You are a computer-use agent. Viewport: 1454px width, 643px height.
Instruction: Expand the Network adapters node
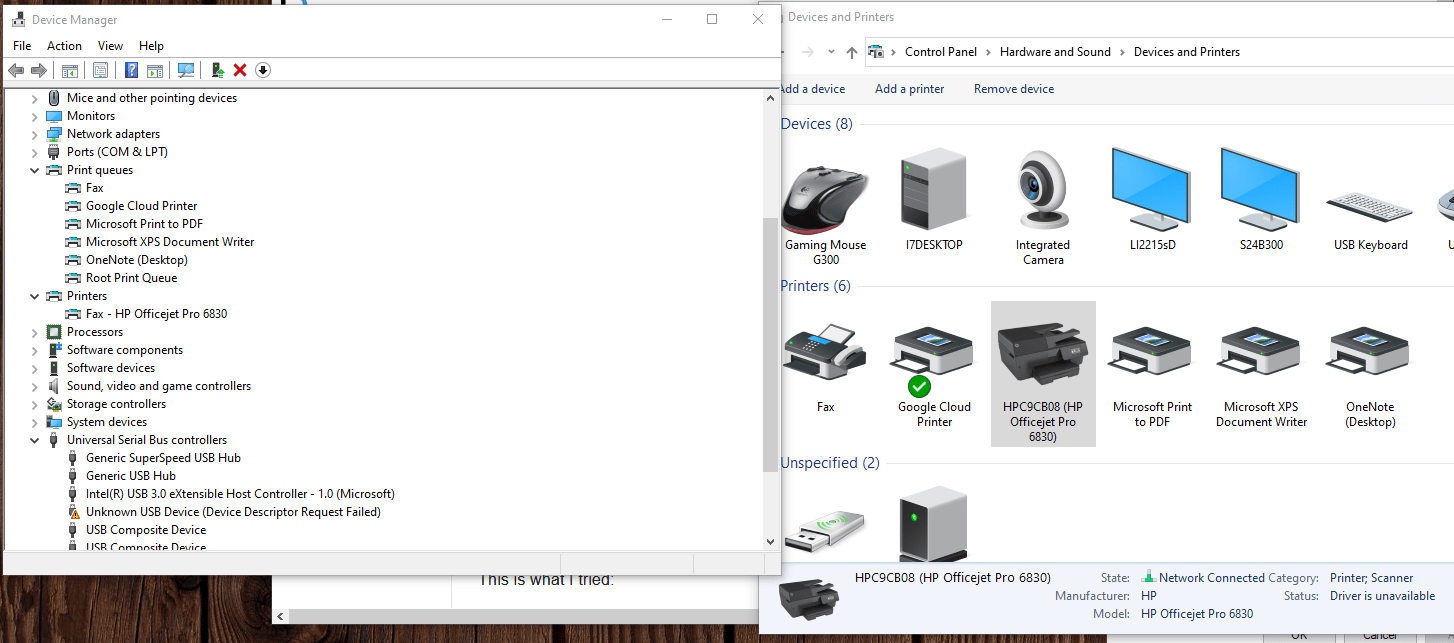click(35, 134)
